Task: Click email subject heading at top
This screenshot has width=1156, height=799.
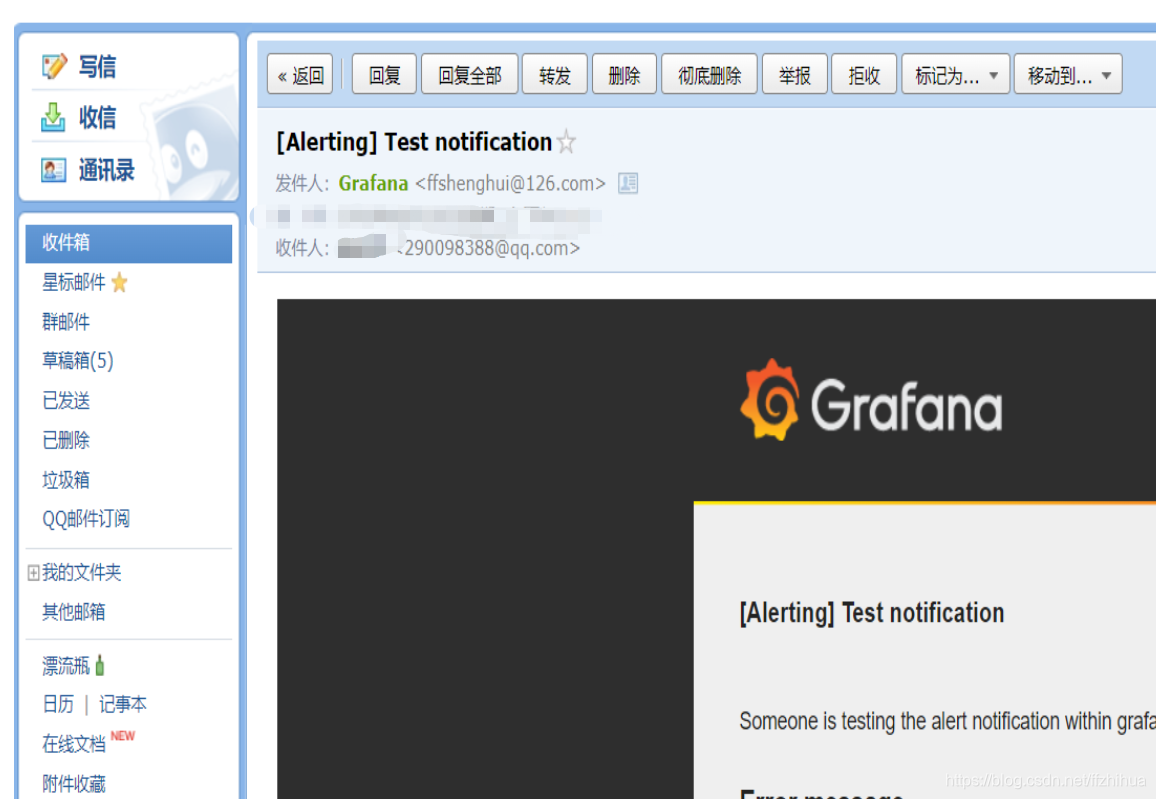Action: [x=414, y=142]
